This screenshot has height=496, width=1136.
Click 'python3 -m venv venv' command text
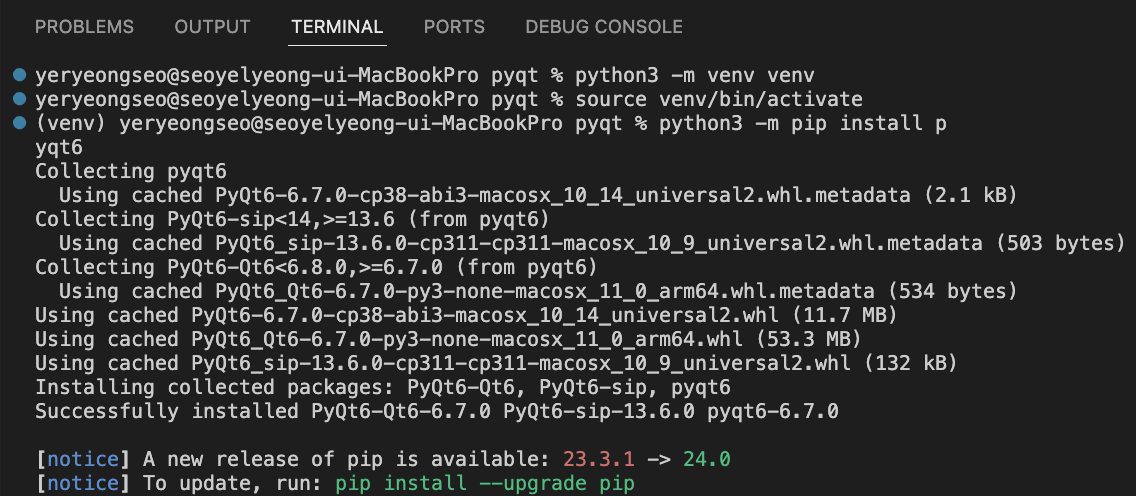click(x=695, y=75)
